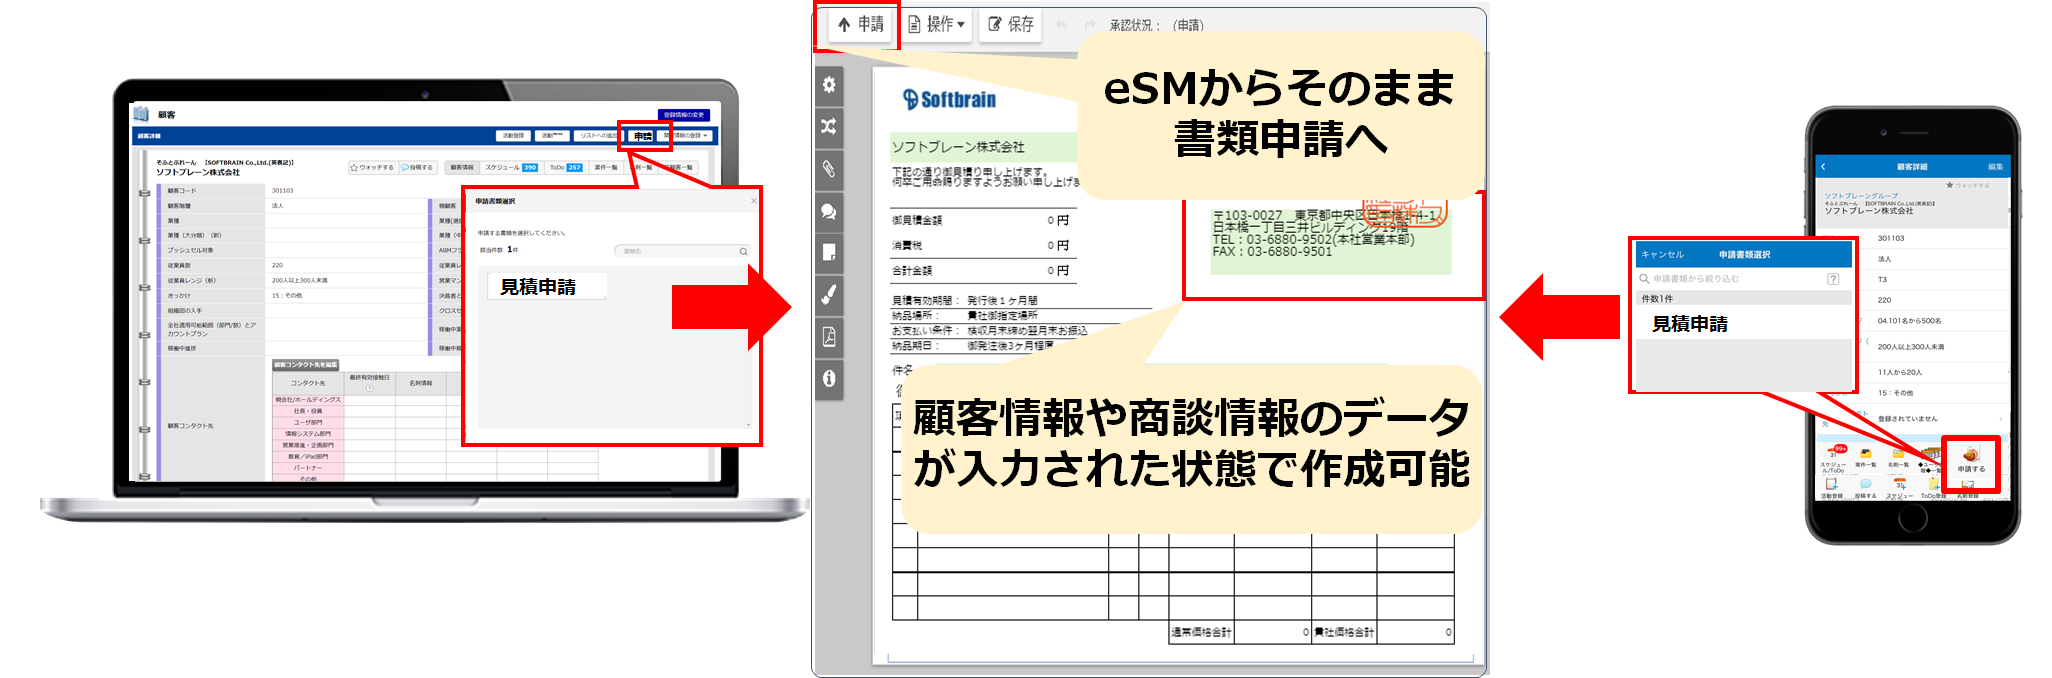Tap the ToDo登録 icon on phone

(x=1933, y=489)
